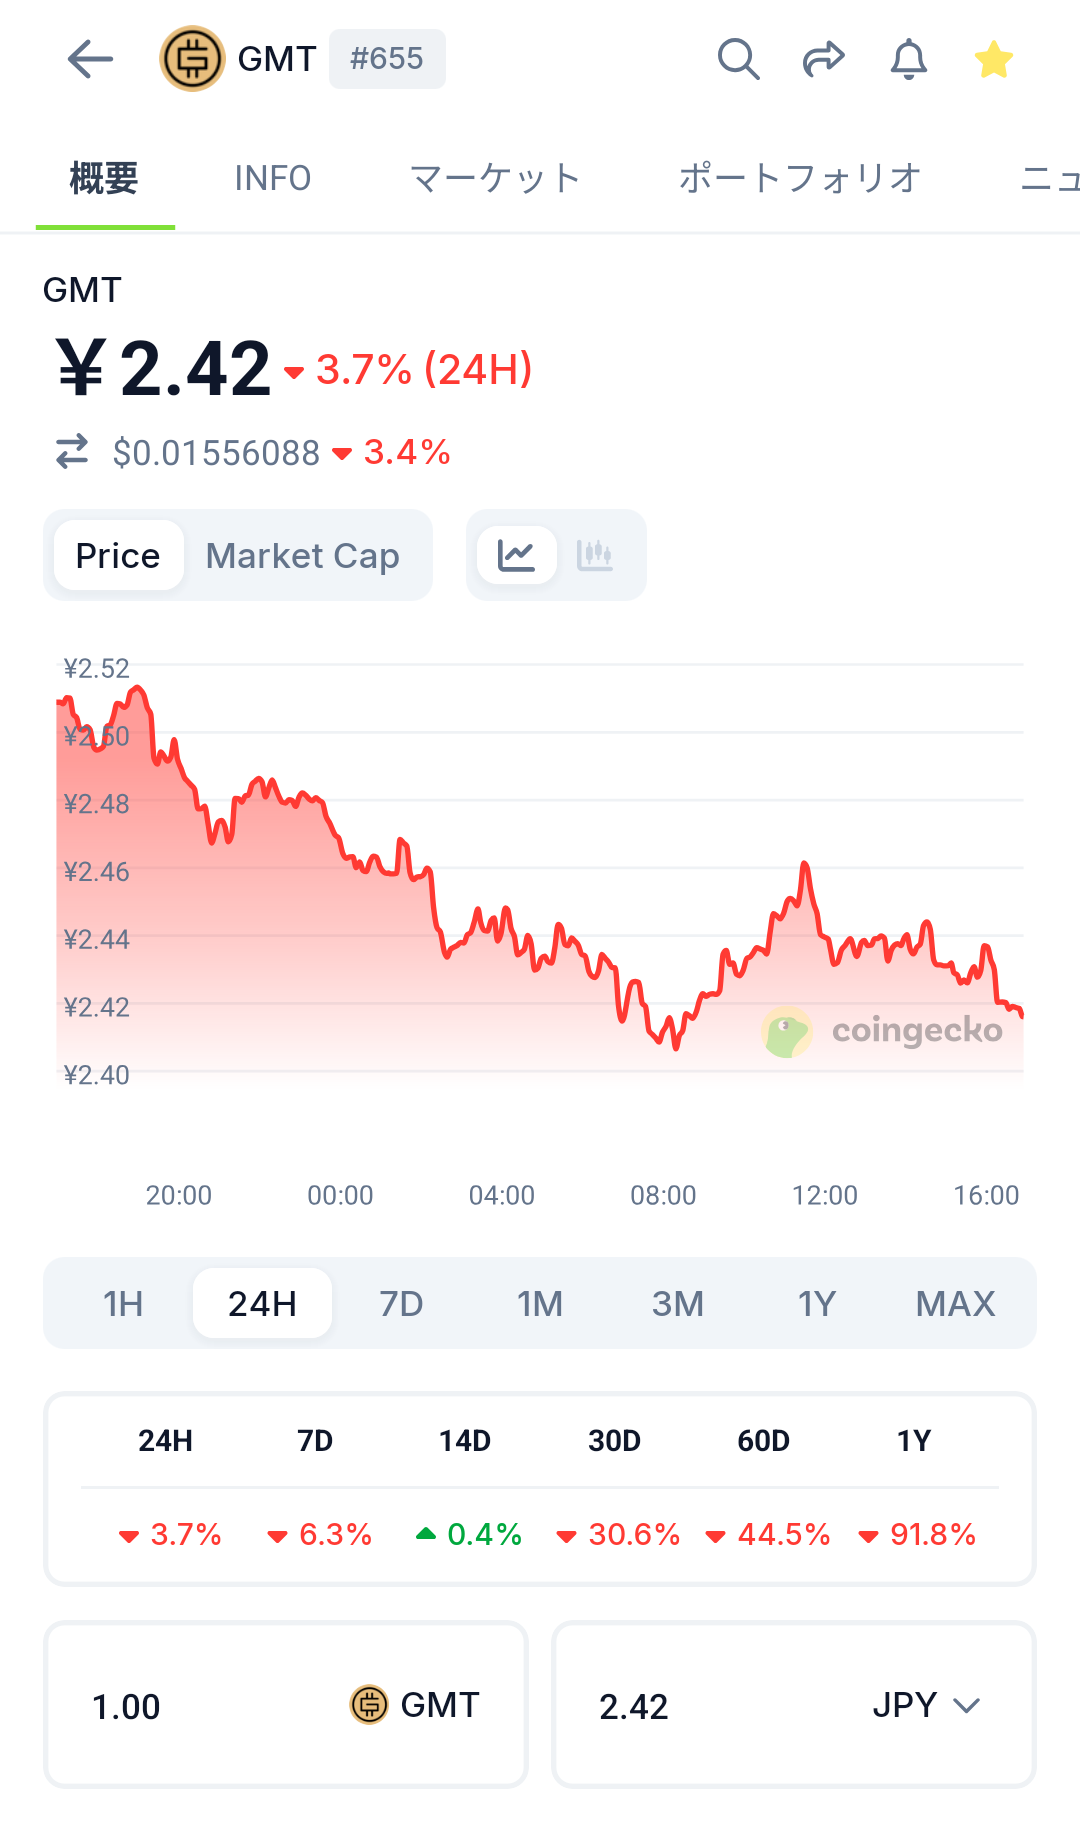This screenshot has height=1824, width=1080.
Task: Select the 7D chart range
Action: point(401,1304)
